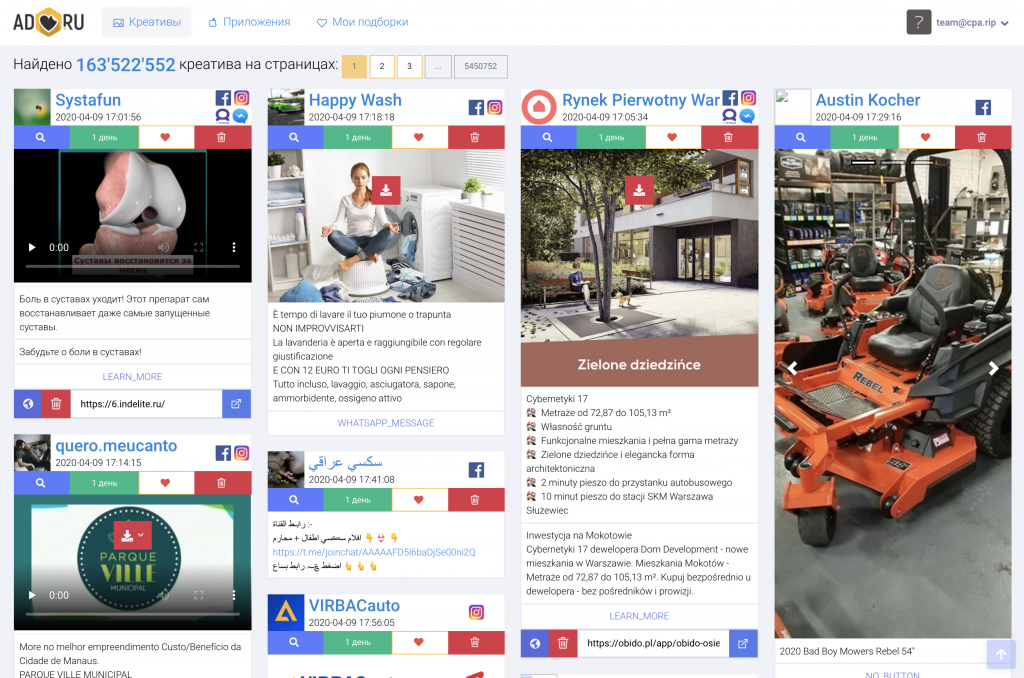This screenshot has height=678, width=1024.
Task: Open Systafun video more options menu
Action: (234, 248)
